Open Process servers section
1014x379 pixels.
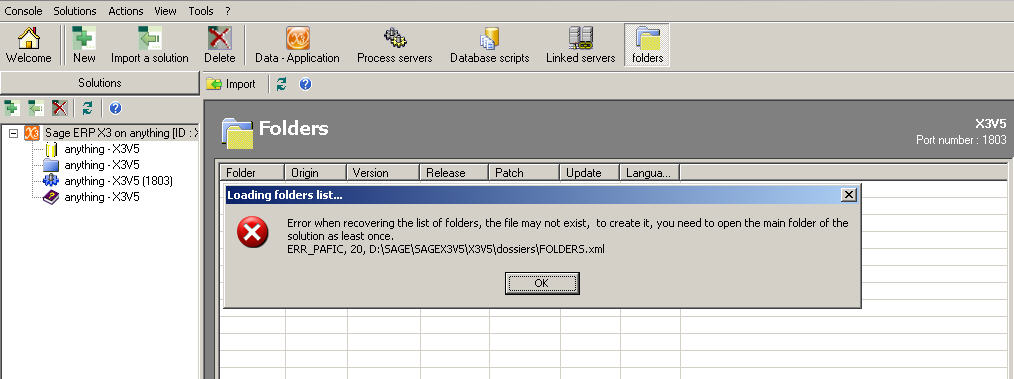[x=394, y=45]
